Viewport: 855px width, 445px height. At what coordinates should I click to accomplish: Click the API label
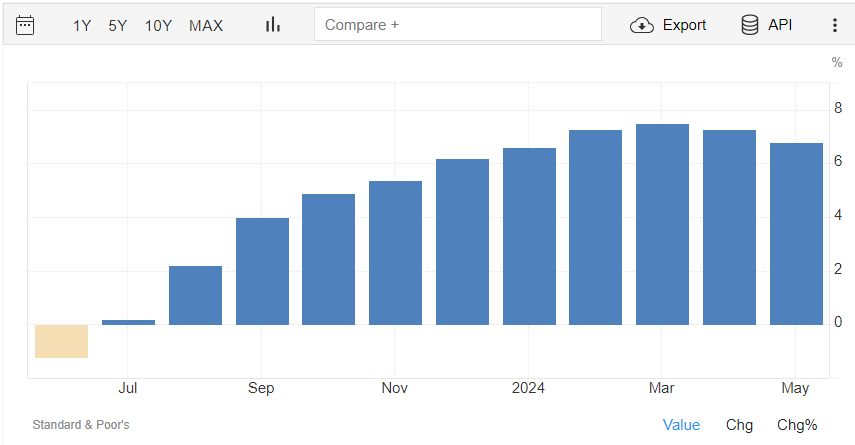coord(780,25)
